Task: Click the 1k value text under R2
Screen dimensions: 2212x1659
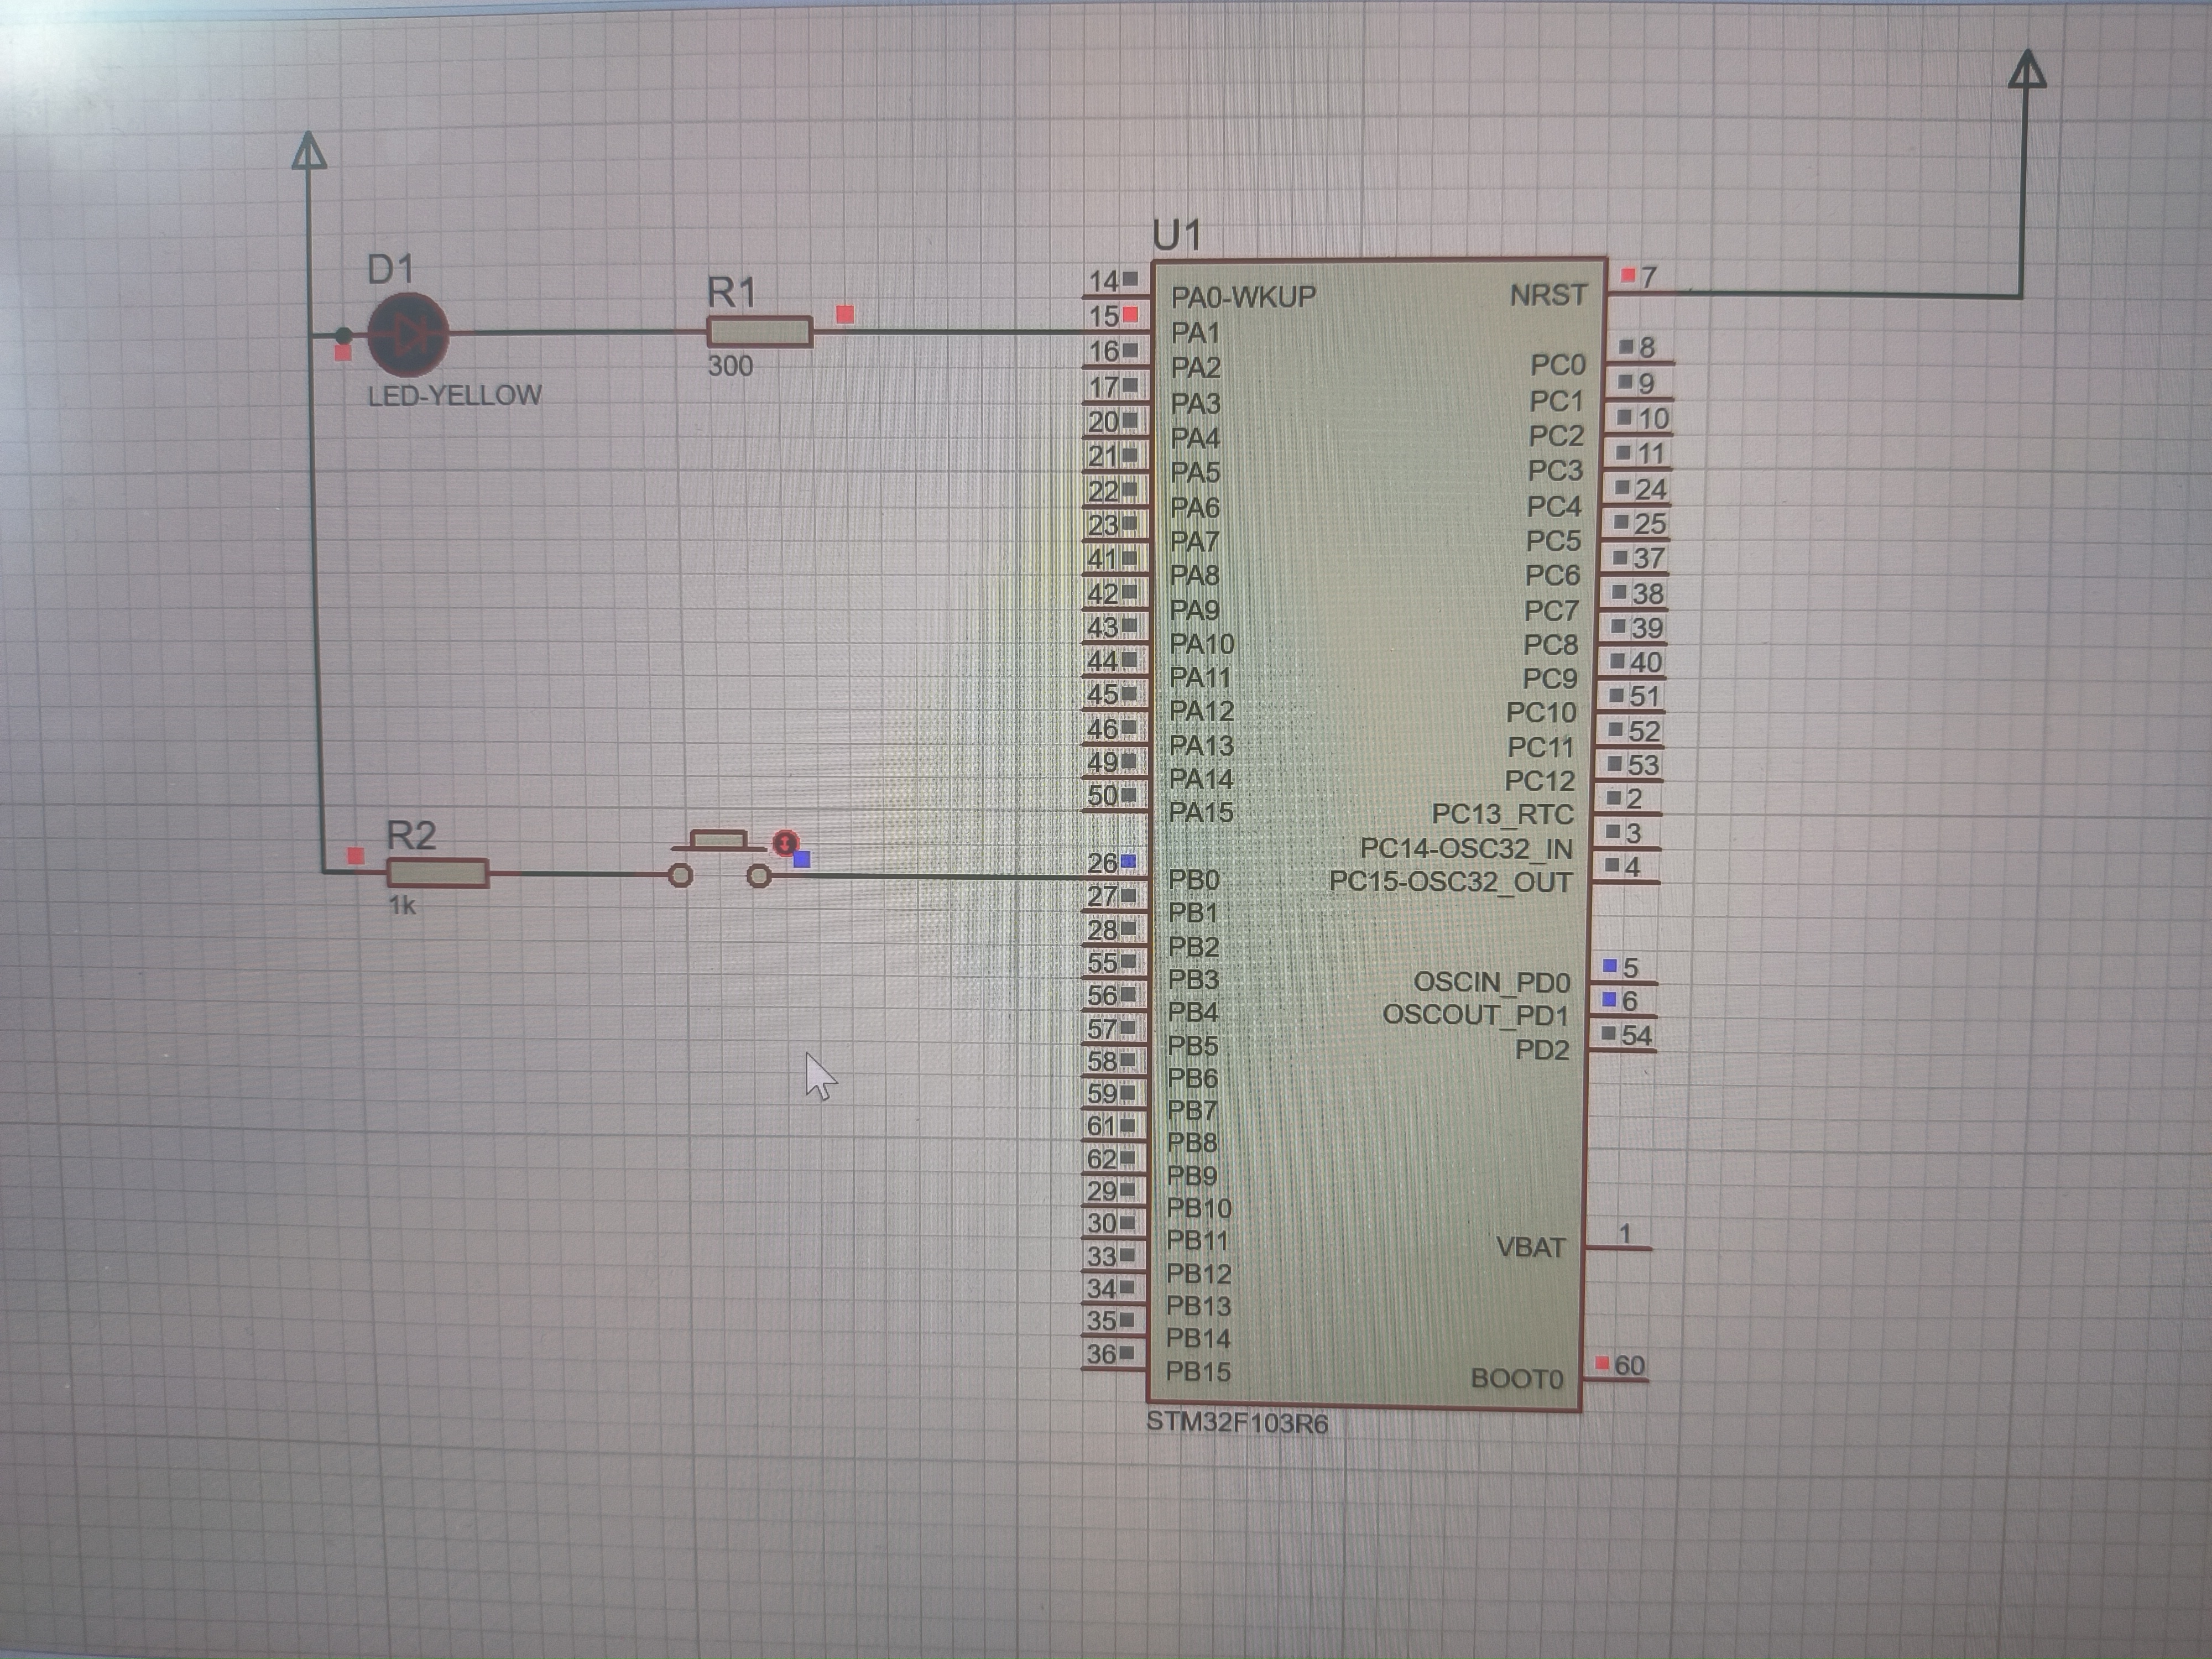Action: tap(402, 905)
